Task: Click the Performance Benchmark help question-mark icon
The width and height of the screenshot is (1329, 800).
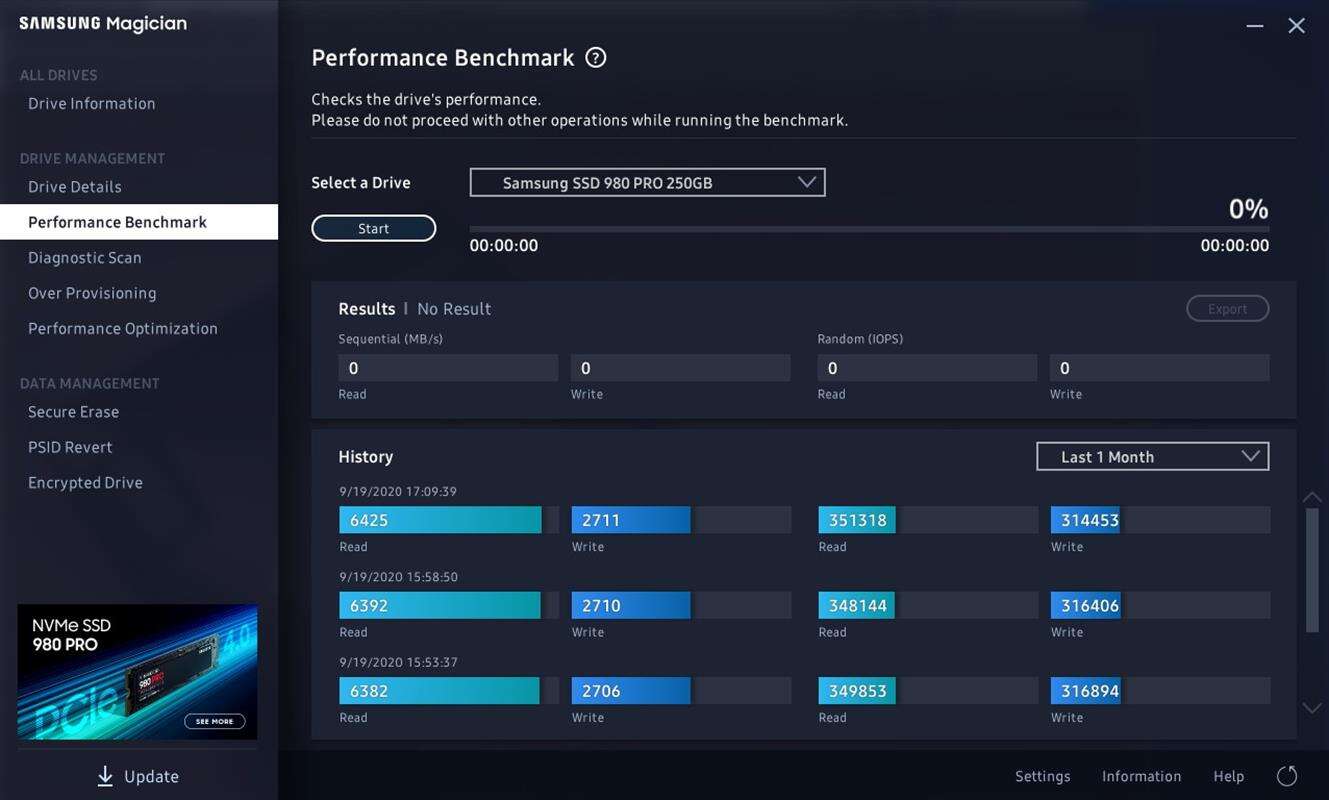Action: click(x=596, y=58)
